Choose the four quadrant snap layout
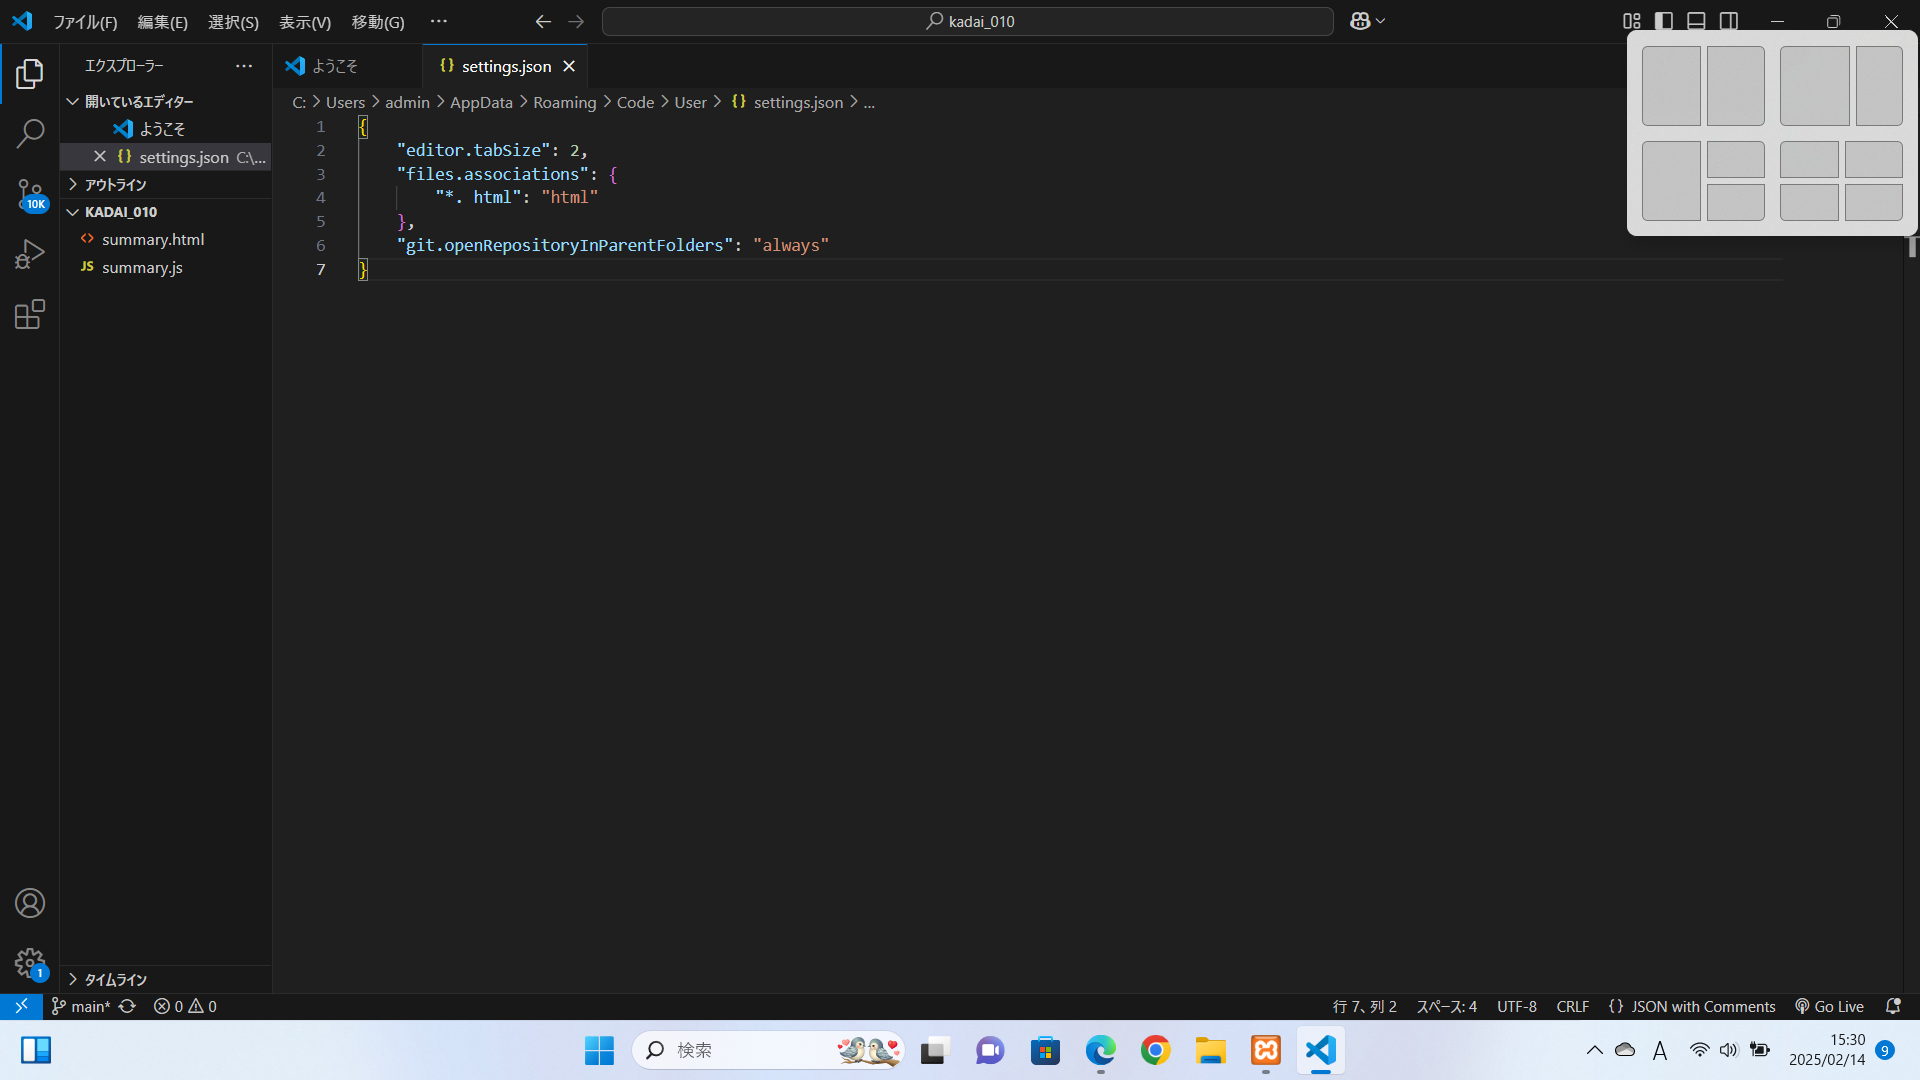1920x1080 pixels. pyautogui.click(x=1841, y=180)
